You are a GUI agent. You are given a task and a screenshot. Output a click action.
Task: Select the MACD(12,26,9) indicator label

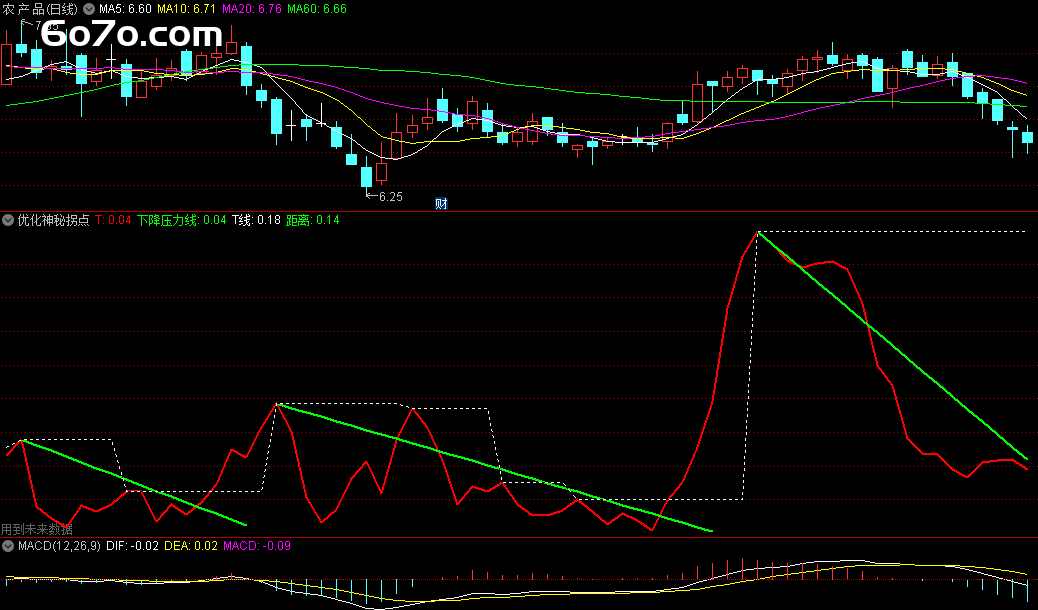(x=60, y=546)
